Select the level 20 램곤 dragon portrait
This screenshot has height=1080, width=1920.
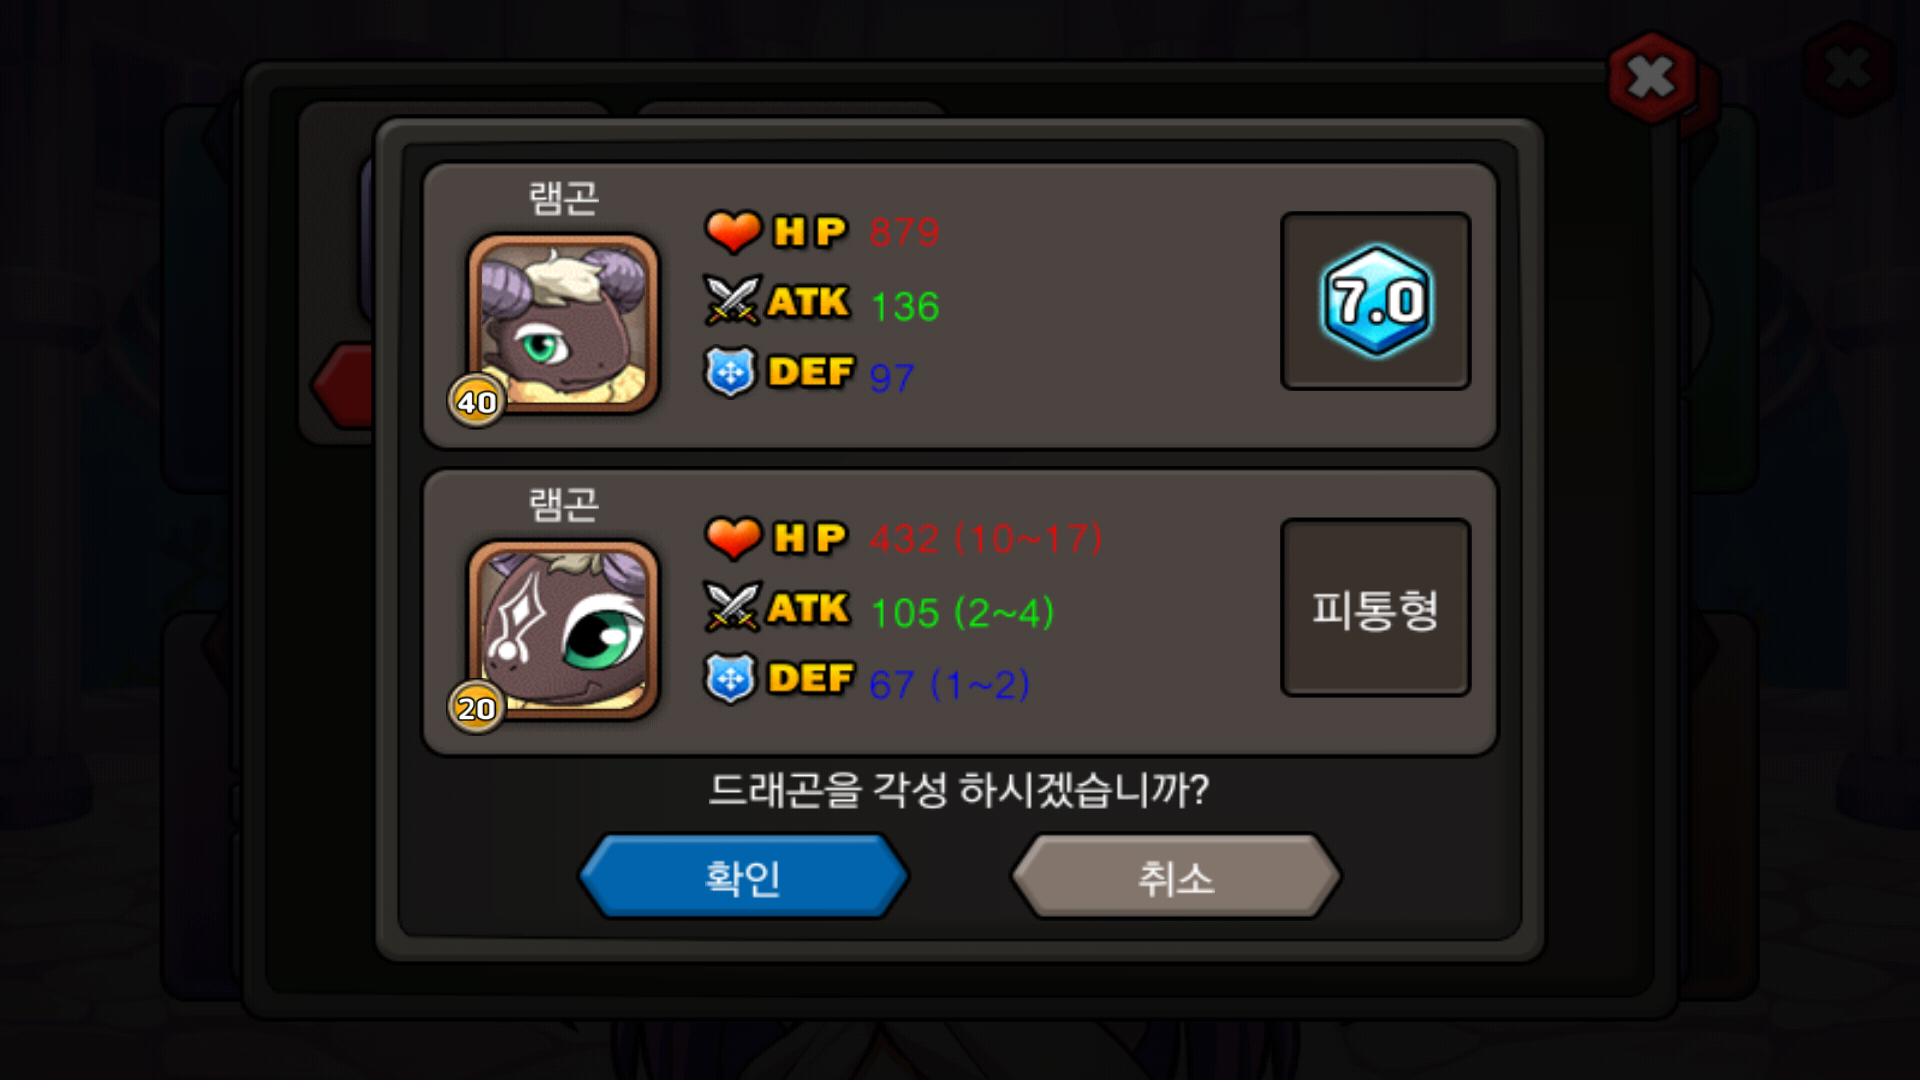pyautogui.click(x=564, y=629)
